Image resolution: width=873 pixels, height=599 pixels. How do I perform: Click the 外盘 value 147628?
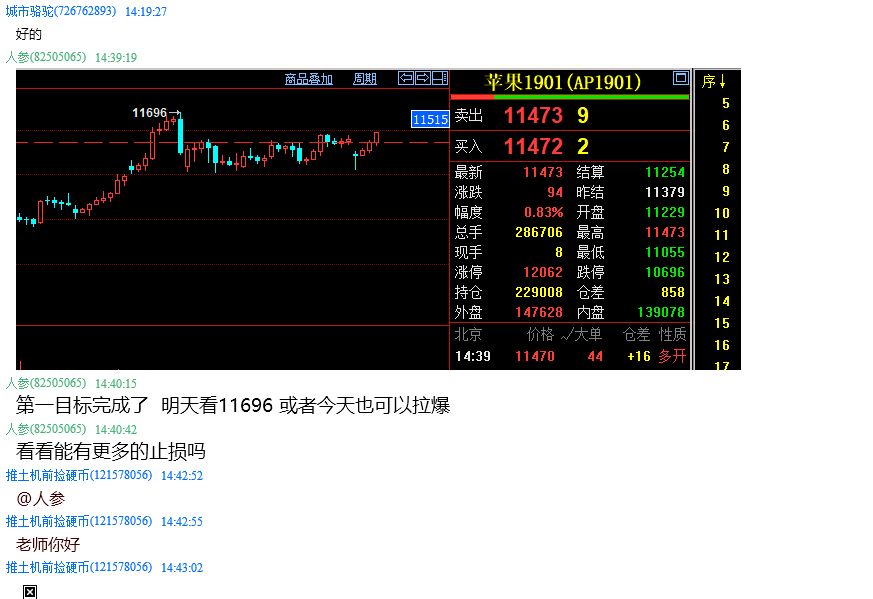[539, 313]
